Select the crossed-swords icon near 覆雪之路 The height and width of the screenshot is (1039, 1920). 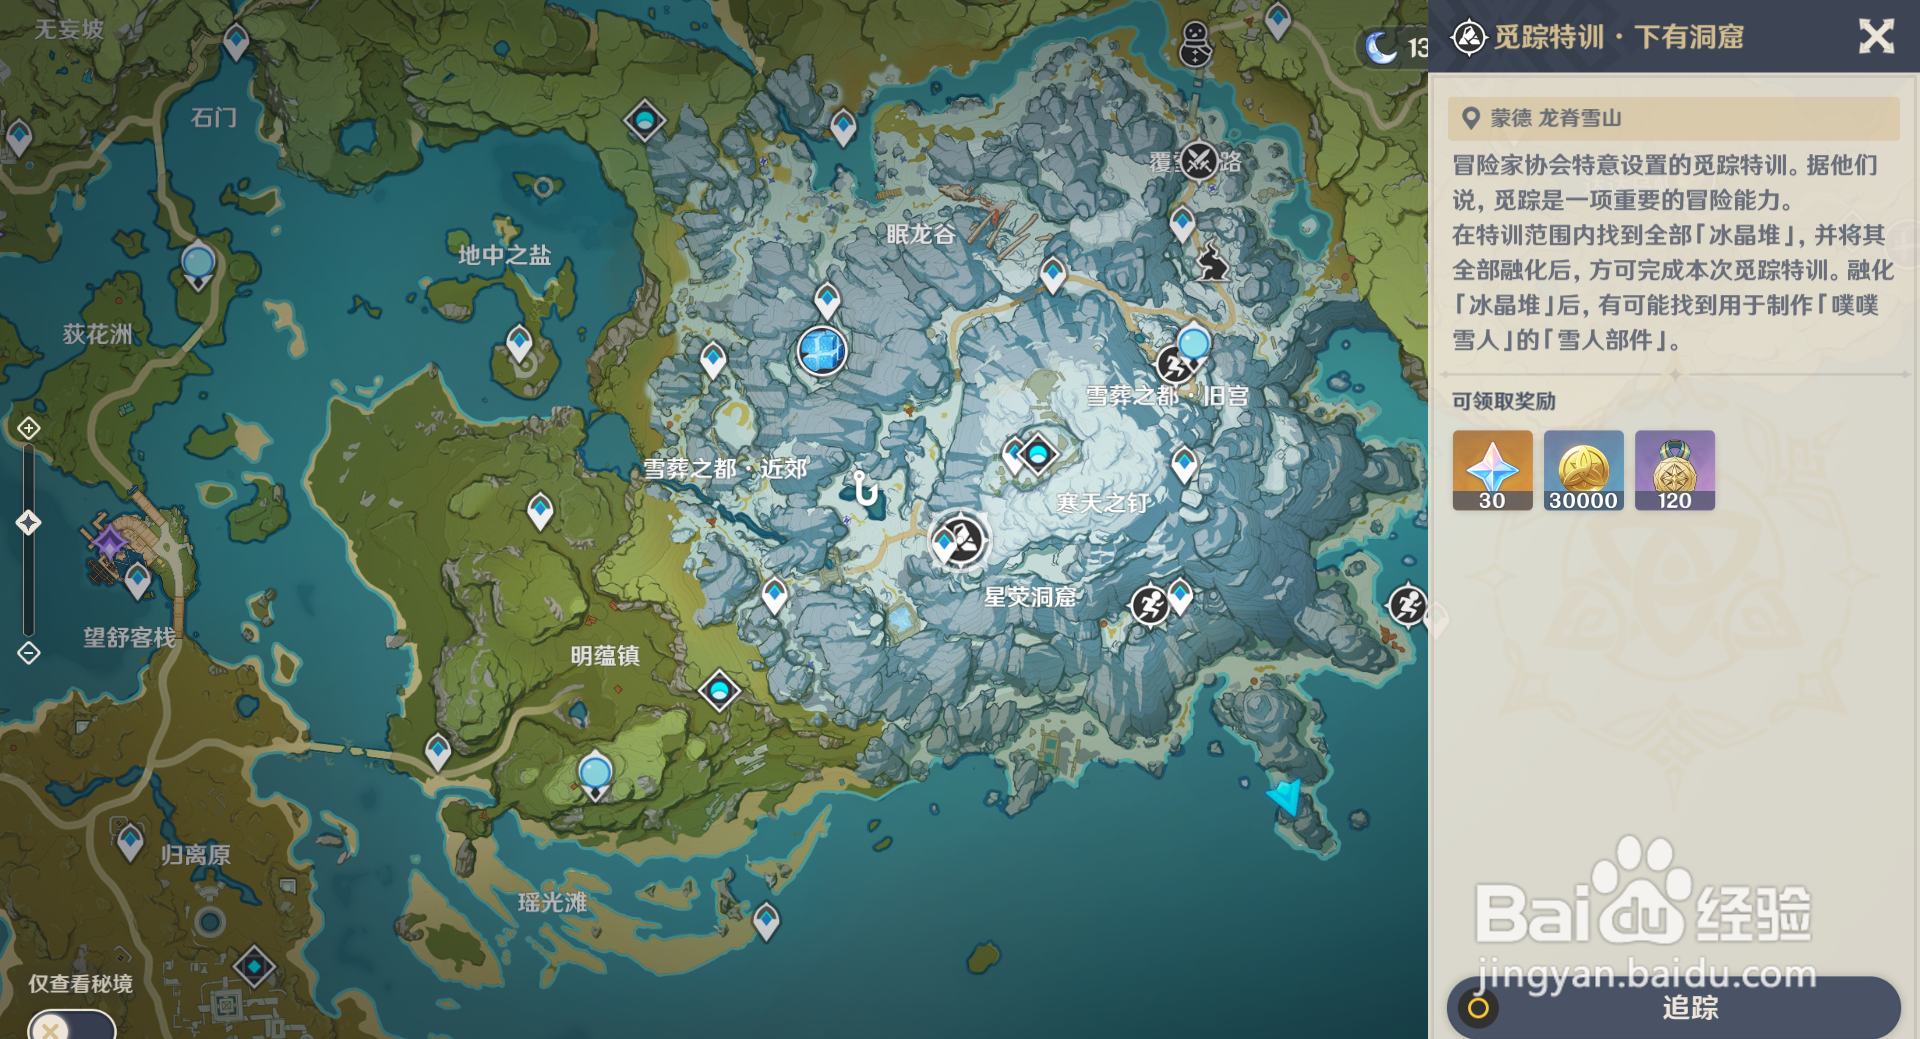point(1198,160)
